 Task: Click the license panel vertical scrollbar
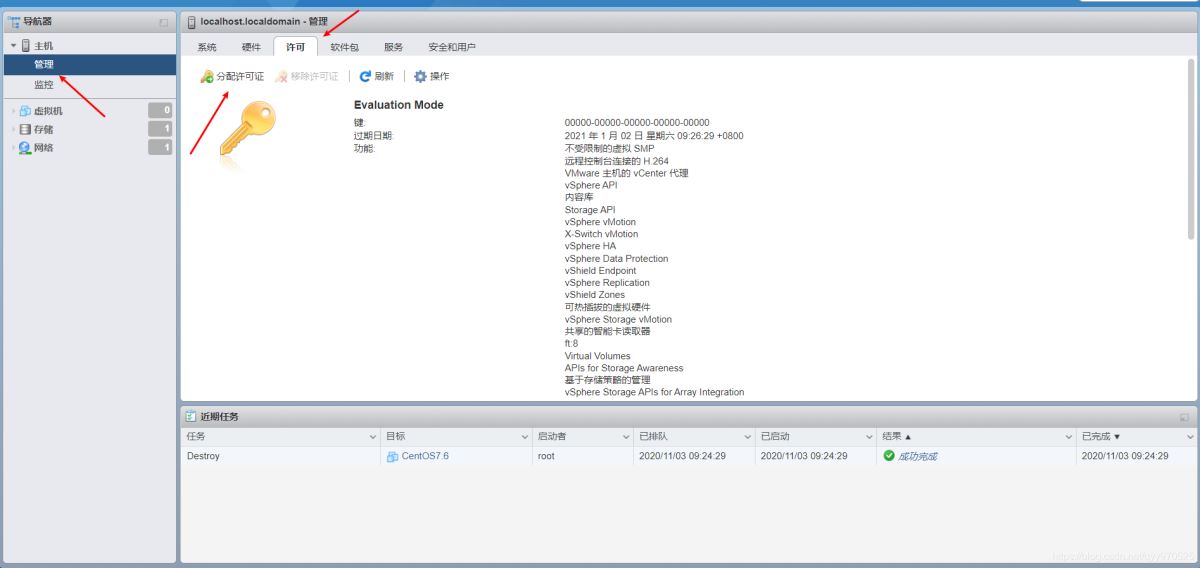pos(1190,150)
